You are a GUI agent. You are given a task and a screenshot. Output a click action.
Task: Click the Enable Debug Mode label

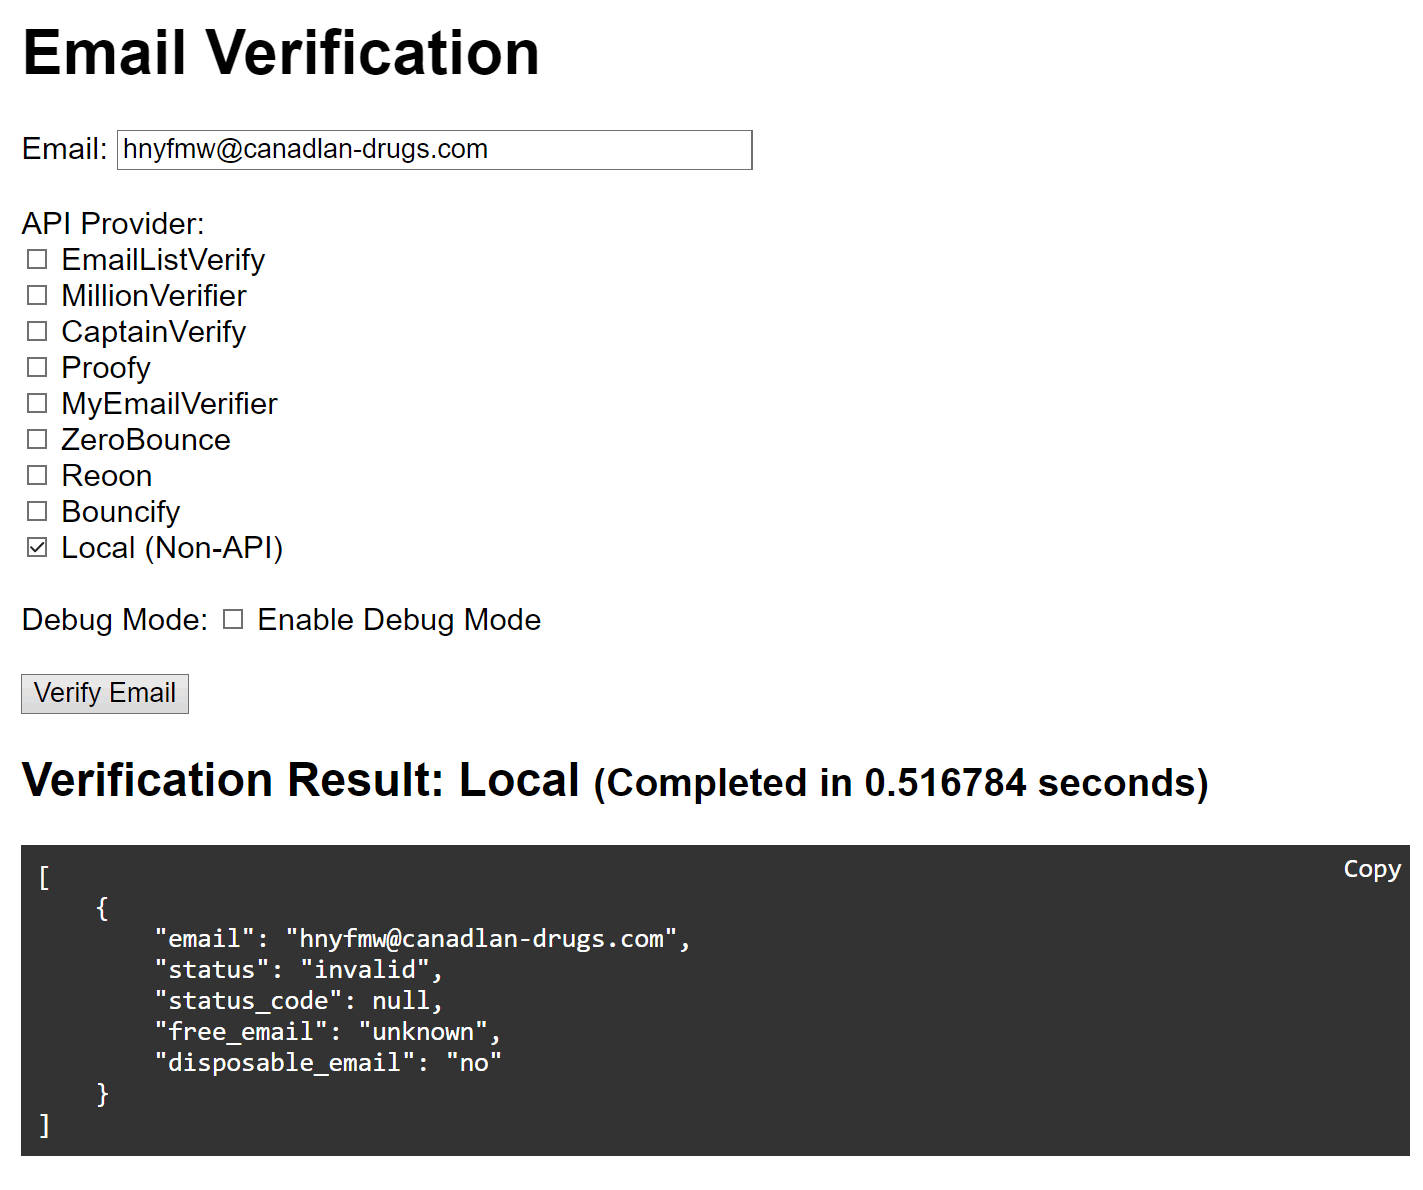(x=399, y=620)
